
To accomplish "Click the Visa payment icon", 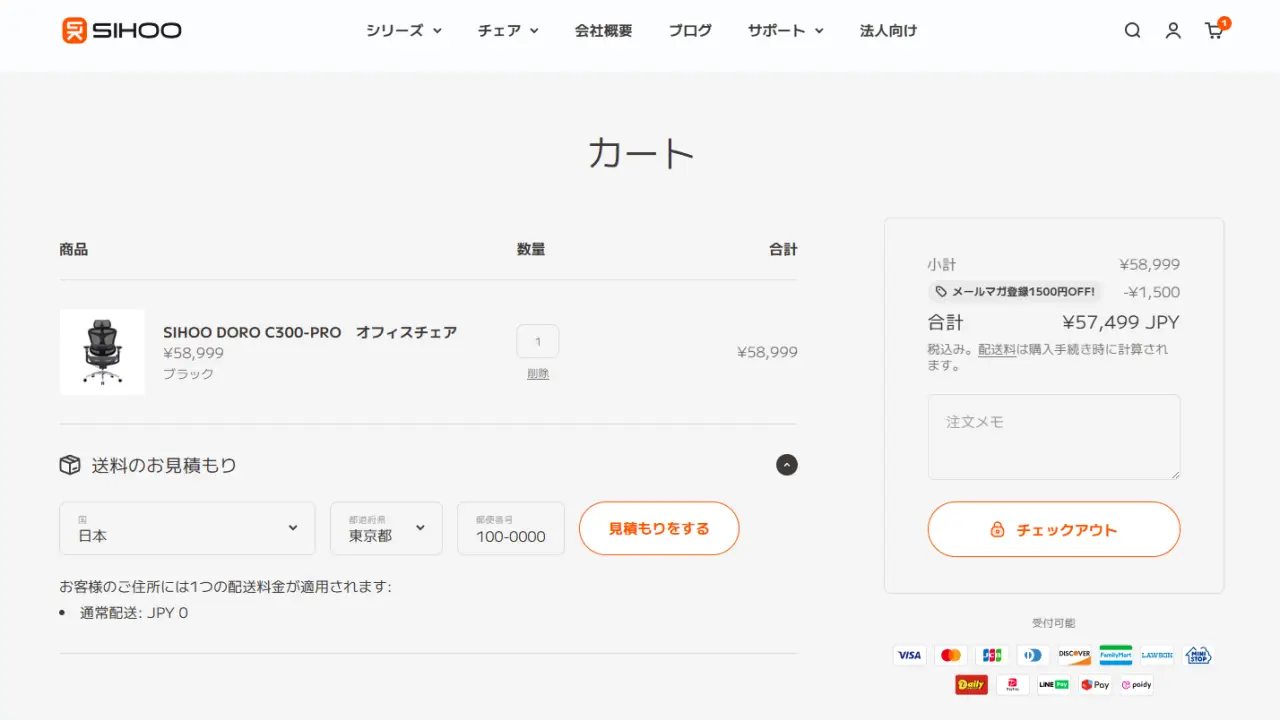I will tap(909, 655).
